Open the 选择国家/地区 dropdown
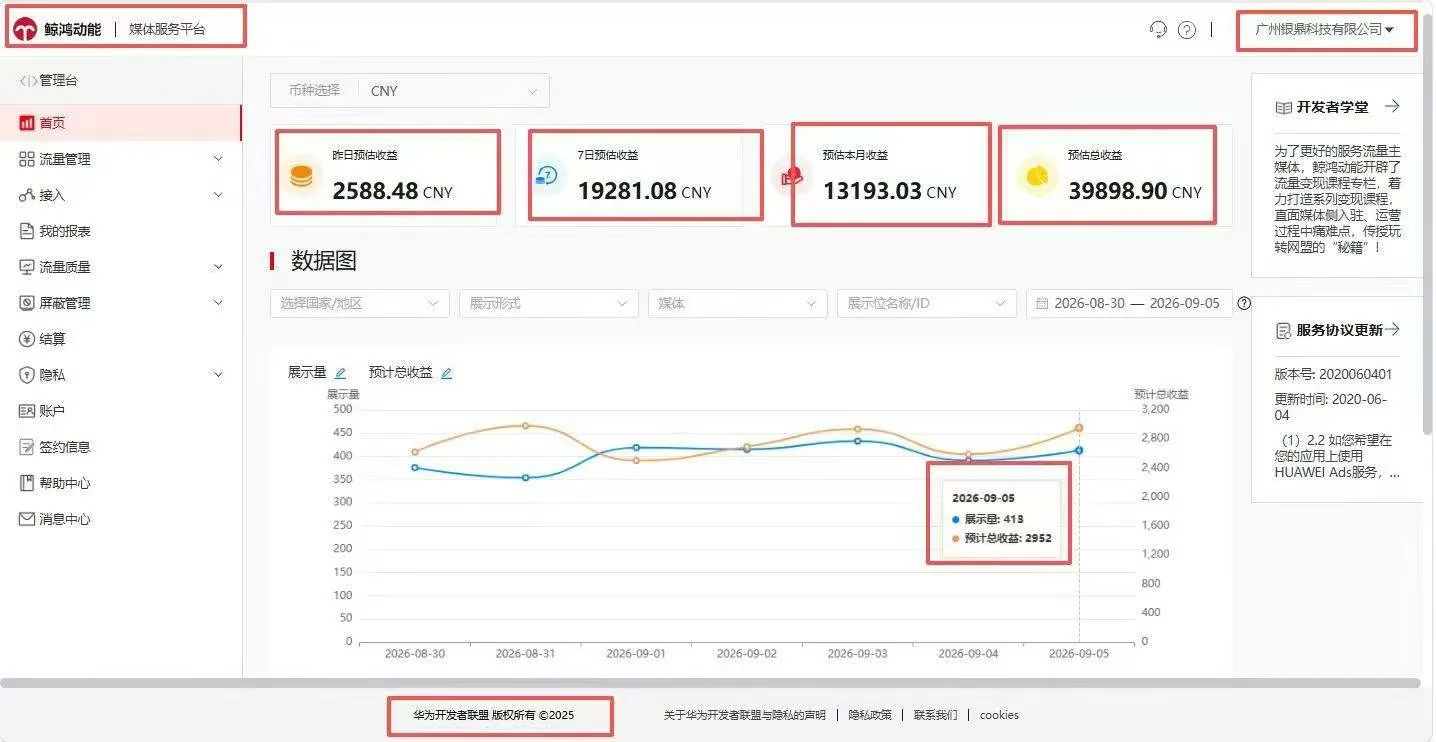Image resolution: width=1436 pixels, height=742 pixels. point(360,303)
